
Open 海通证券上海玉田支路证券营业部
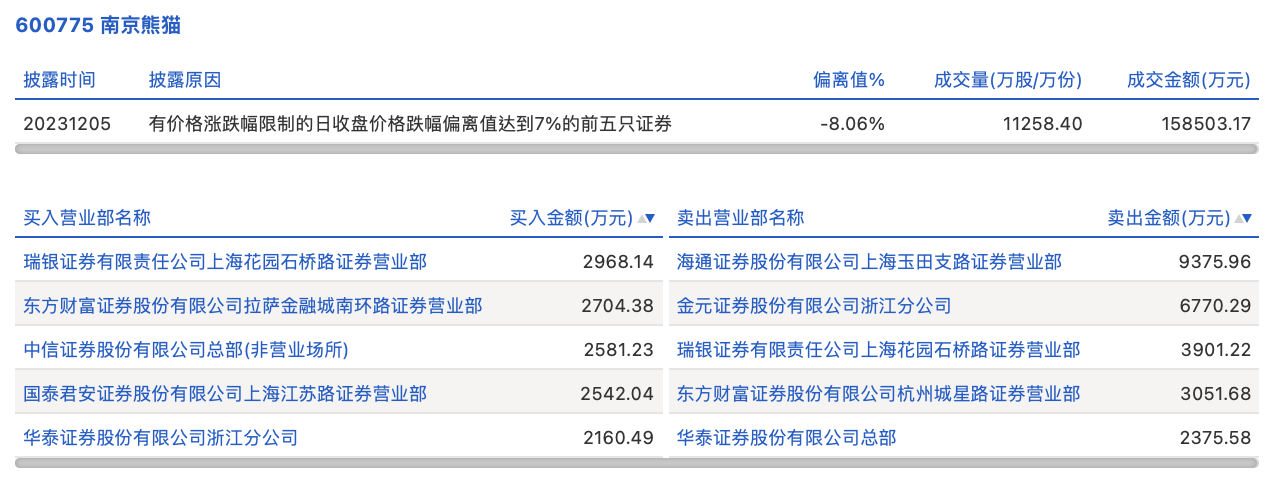point(869,262)
